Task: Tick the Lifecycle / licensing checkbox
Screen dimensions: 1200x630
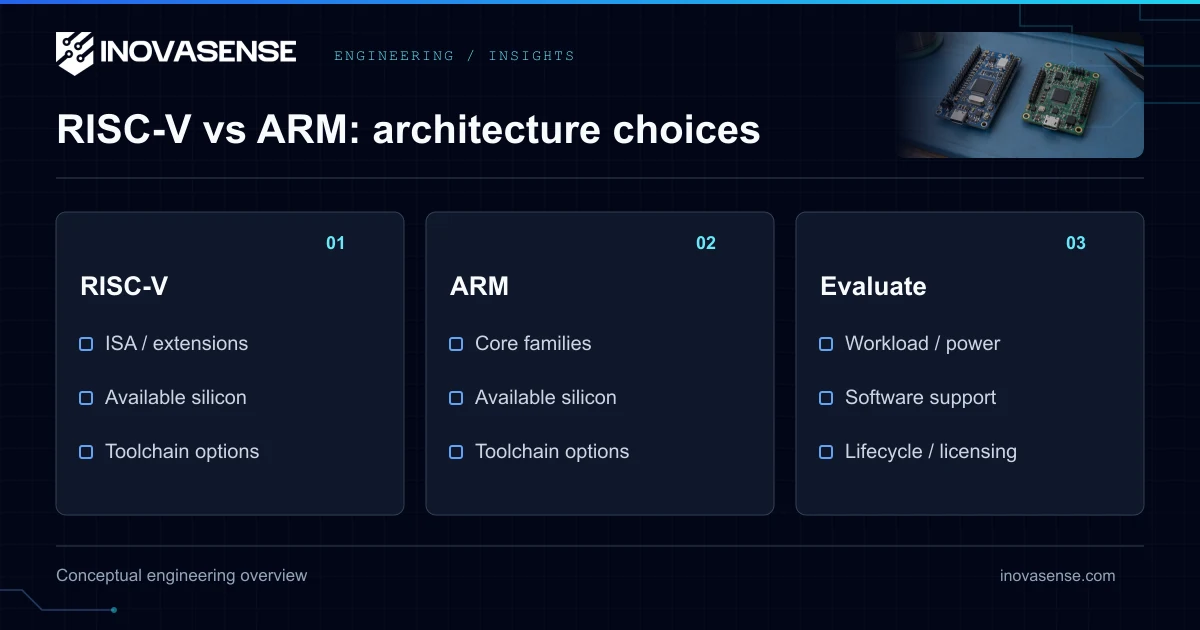Action: click(x=826, y=452)
